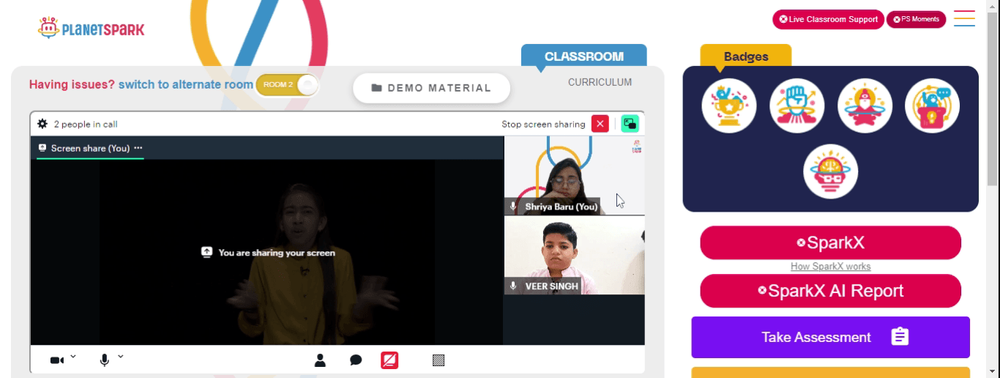Toggle the camera icon in call toolbar
The width and height of the screenshot is (1000, 378).
[57, 361]
